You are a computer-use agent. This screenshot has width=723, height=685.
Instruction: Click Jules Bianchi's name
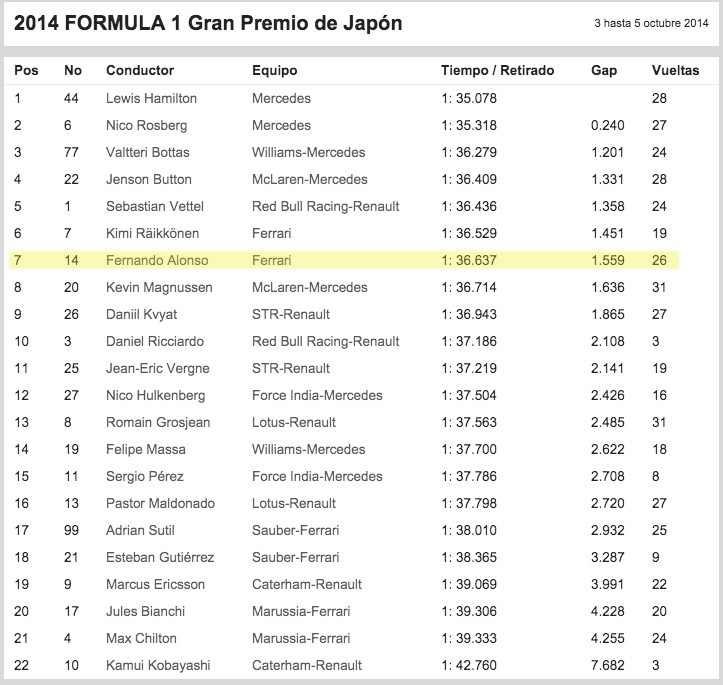[x=145, y=611]
